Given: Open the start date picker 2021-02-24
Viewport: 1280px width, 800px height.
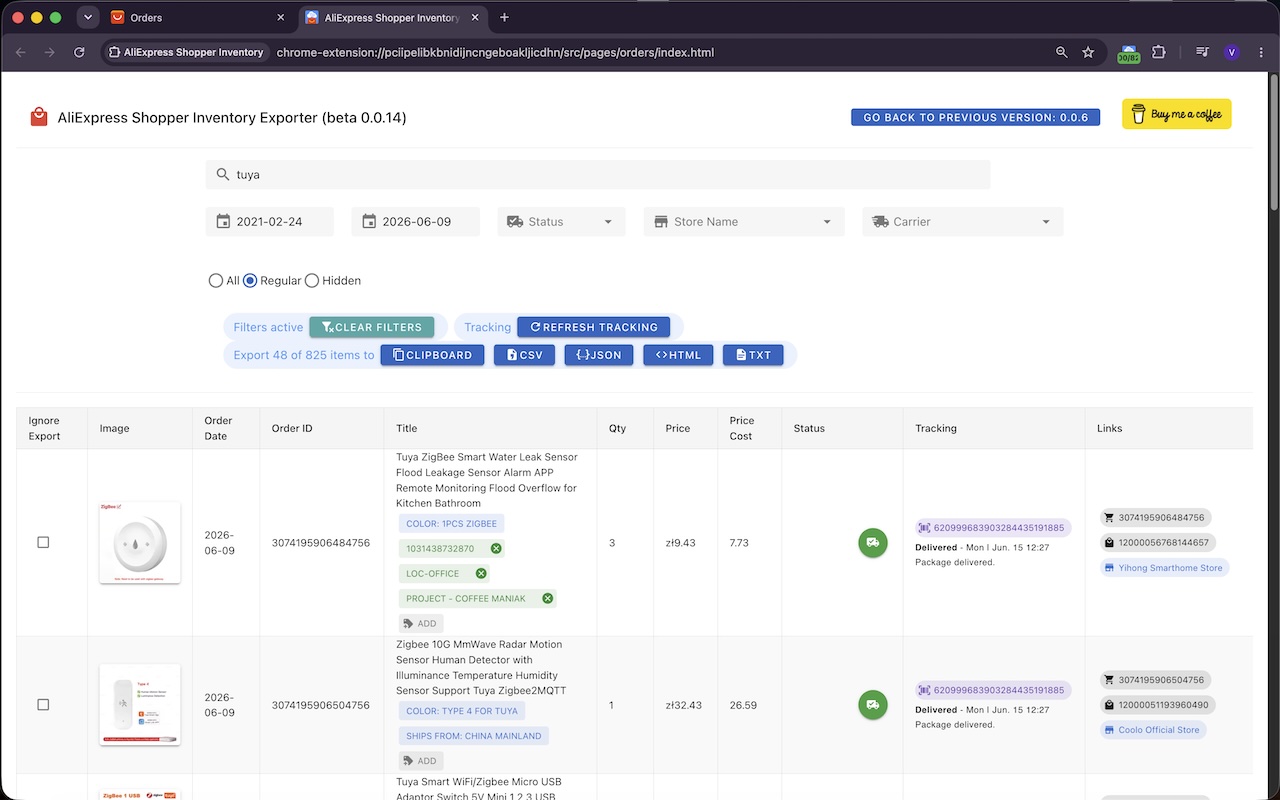Looking at the screenshot, I should click(270, 222).
